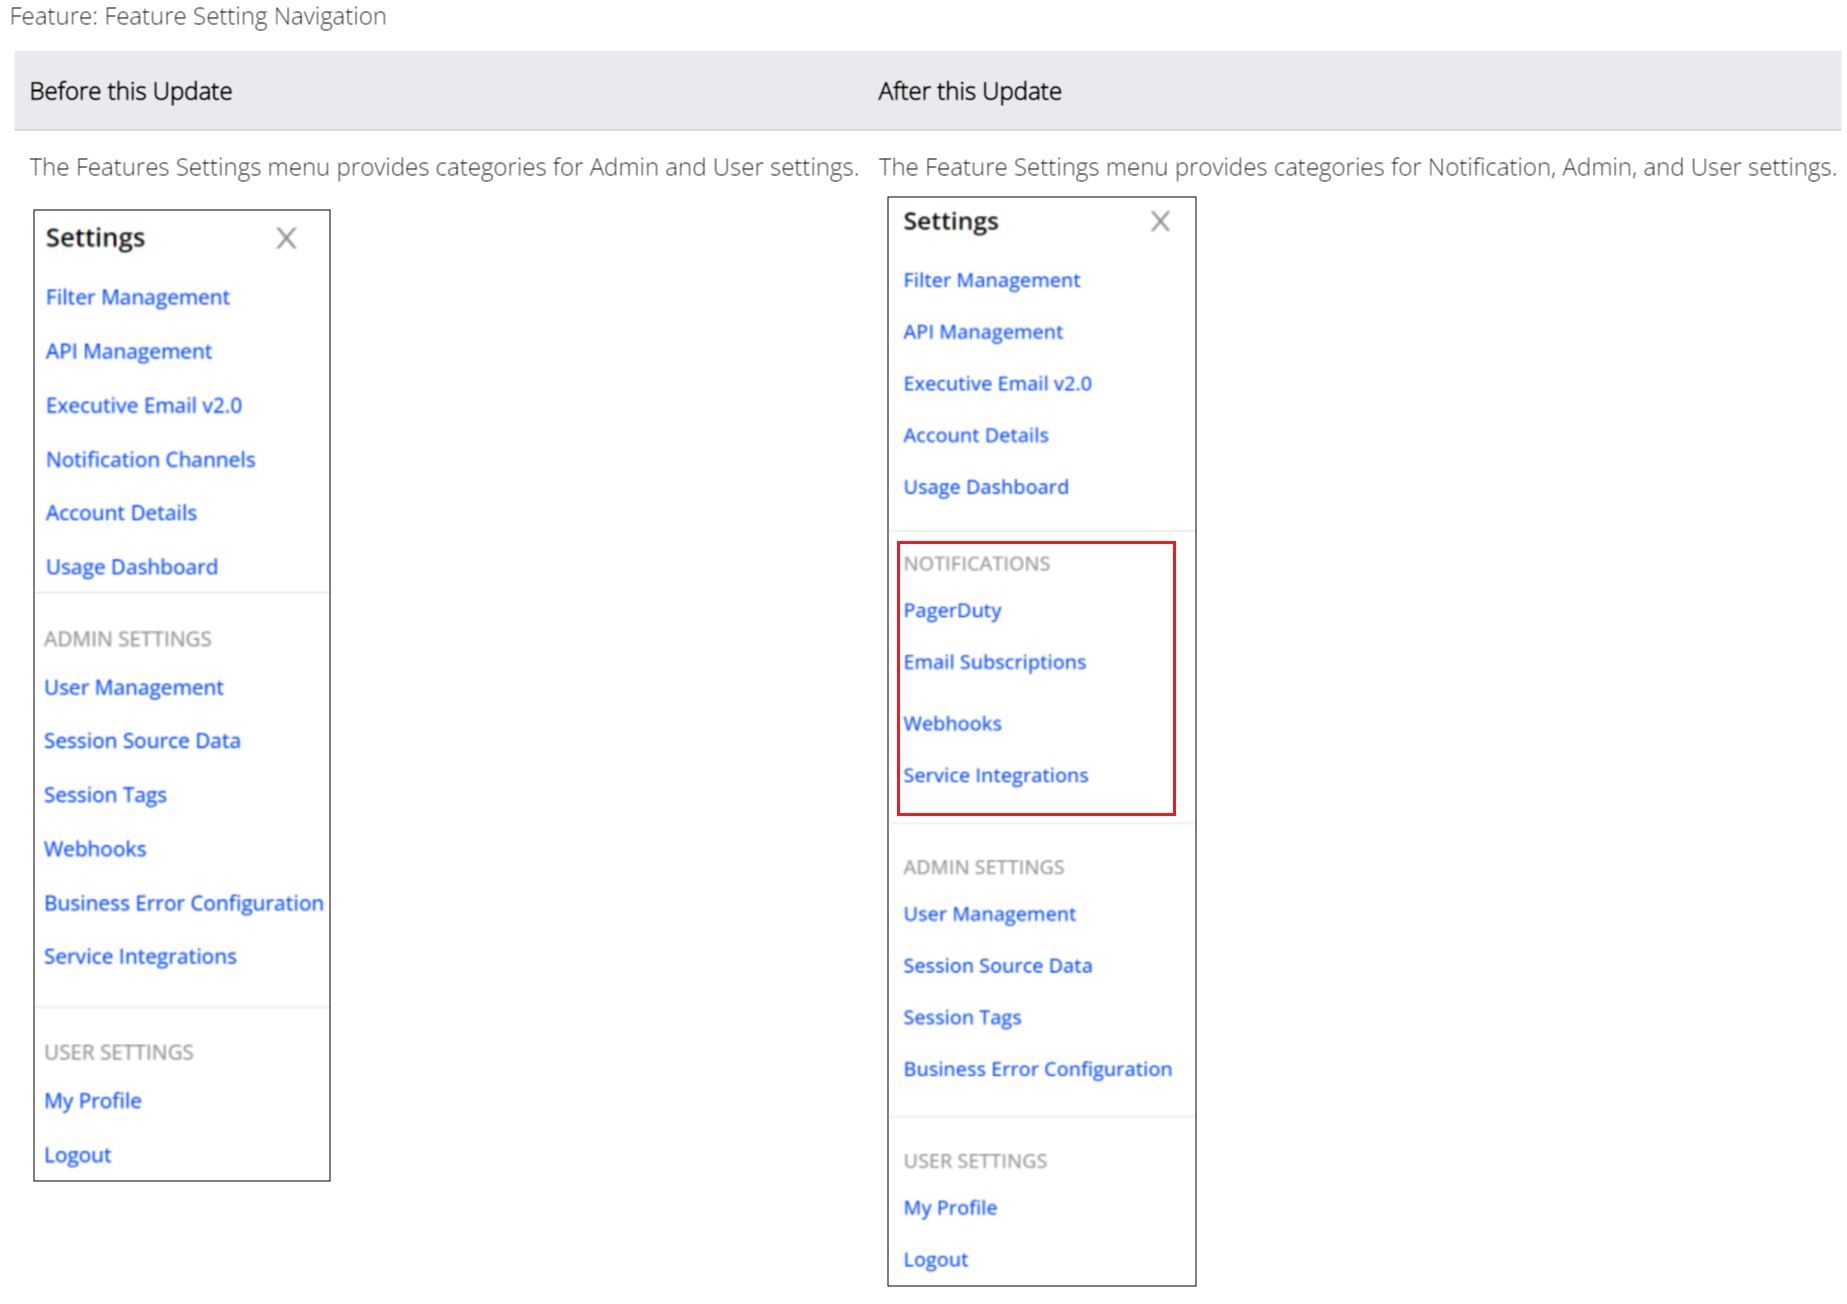Open User Management in the left panel
Screen dimensions: 1847x1304
coord(133,687)
